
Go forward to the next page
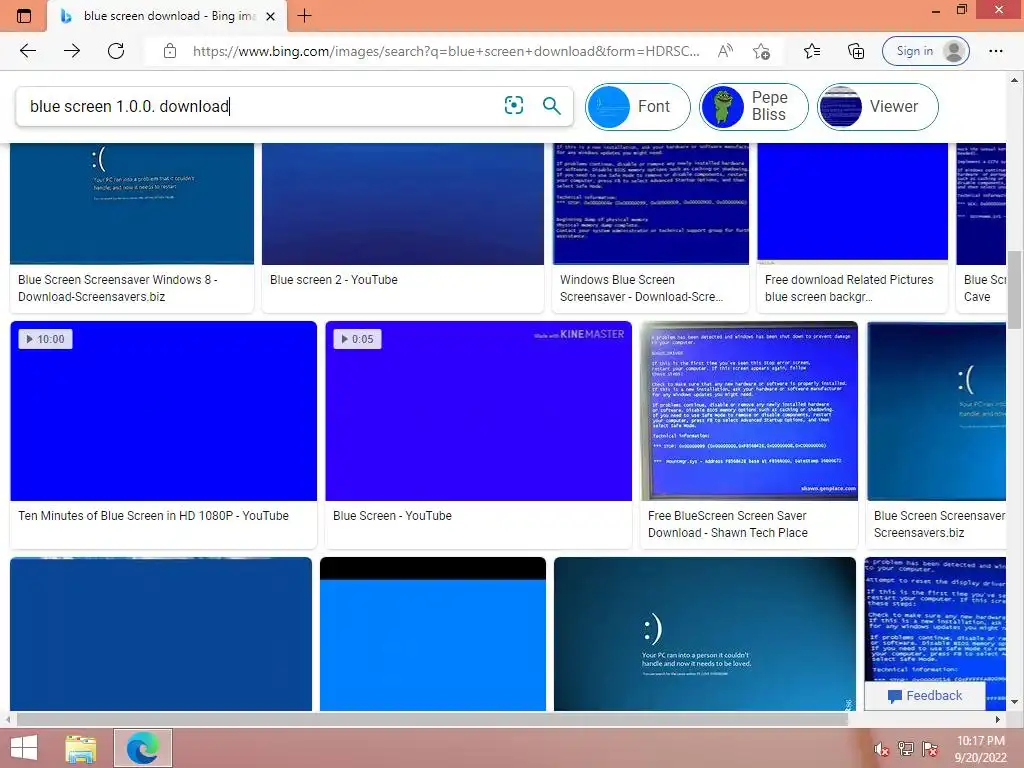[x=72, y=51]
